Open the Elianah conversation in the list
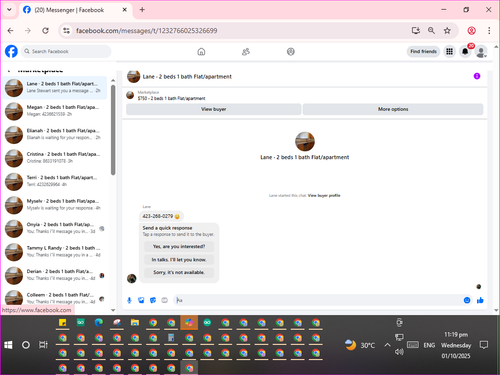Screen dimensions: 500x375 (x=55, y=134)
